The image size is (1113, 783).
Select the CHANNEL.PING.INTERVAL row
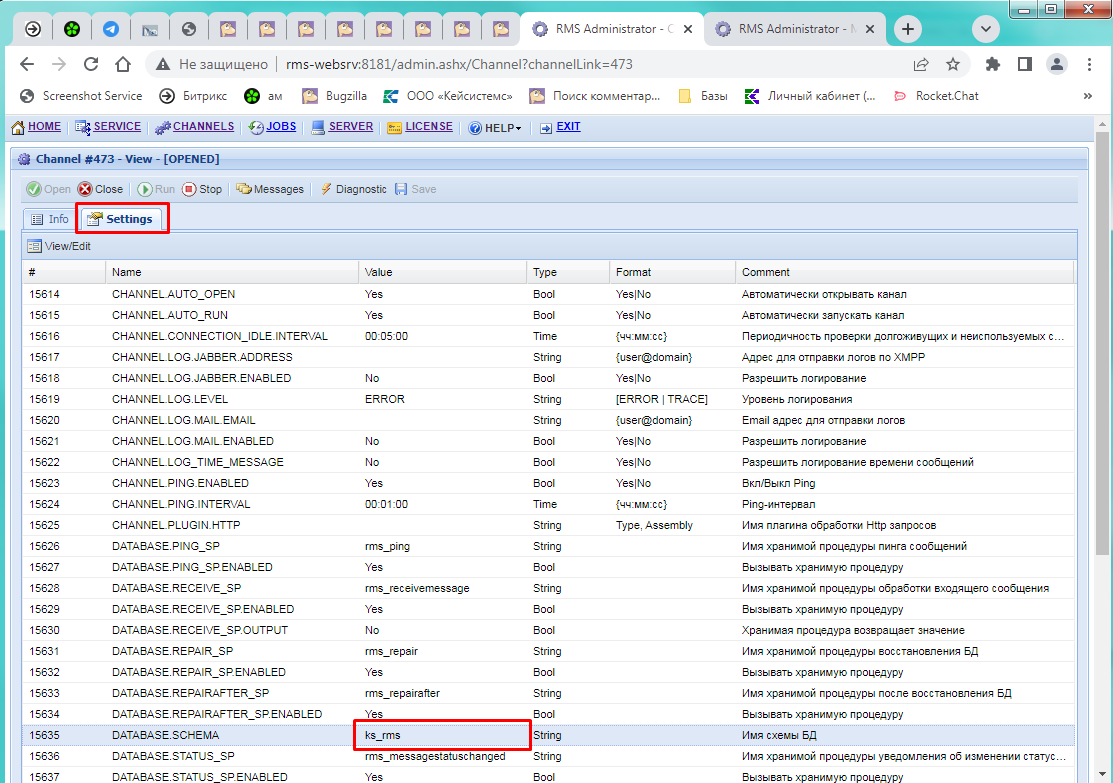click(x=548, y=504)
